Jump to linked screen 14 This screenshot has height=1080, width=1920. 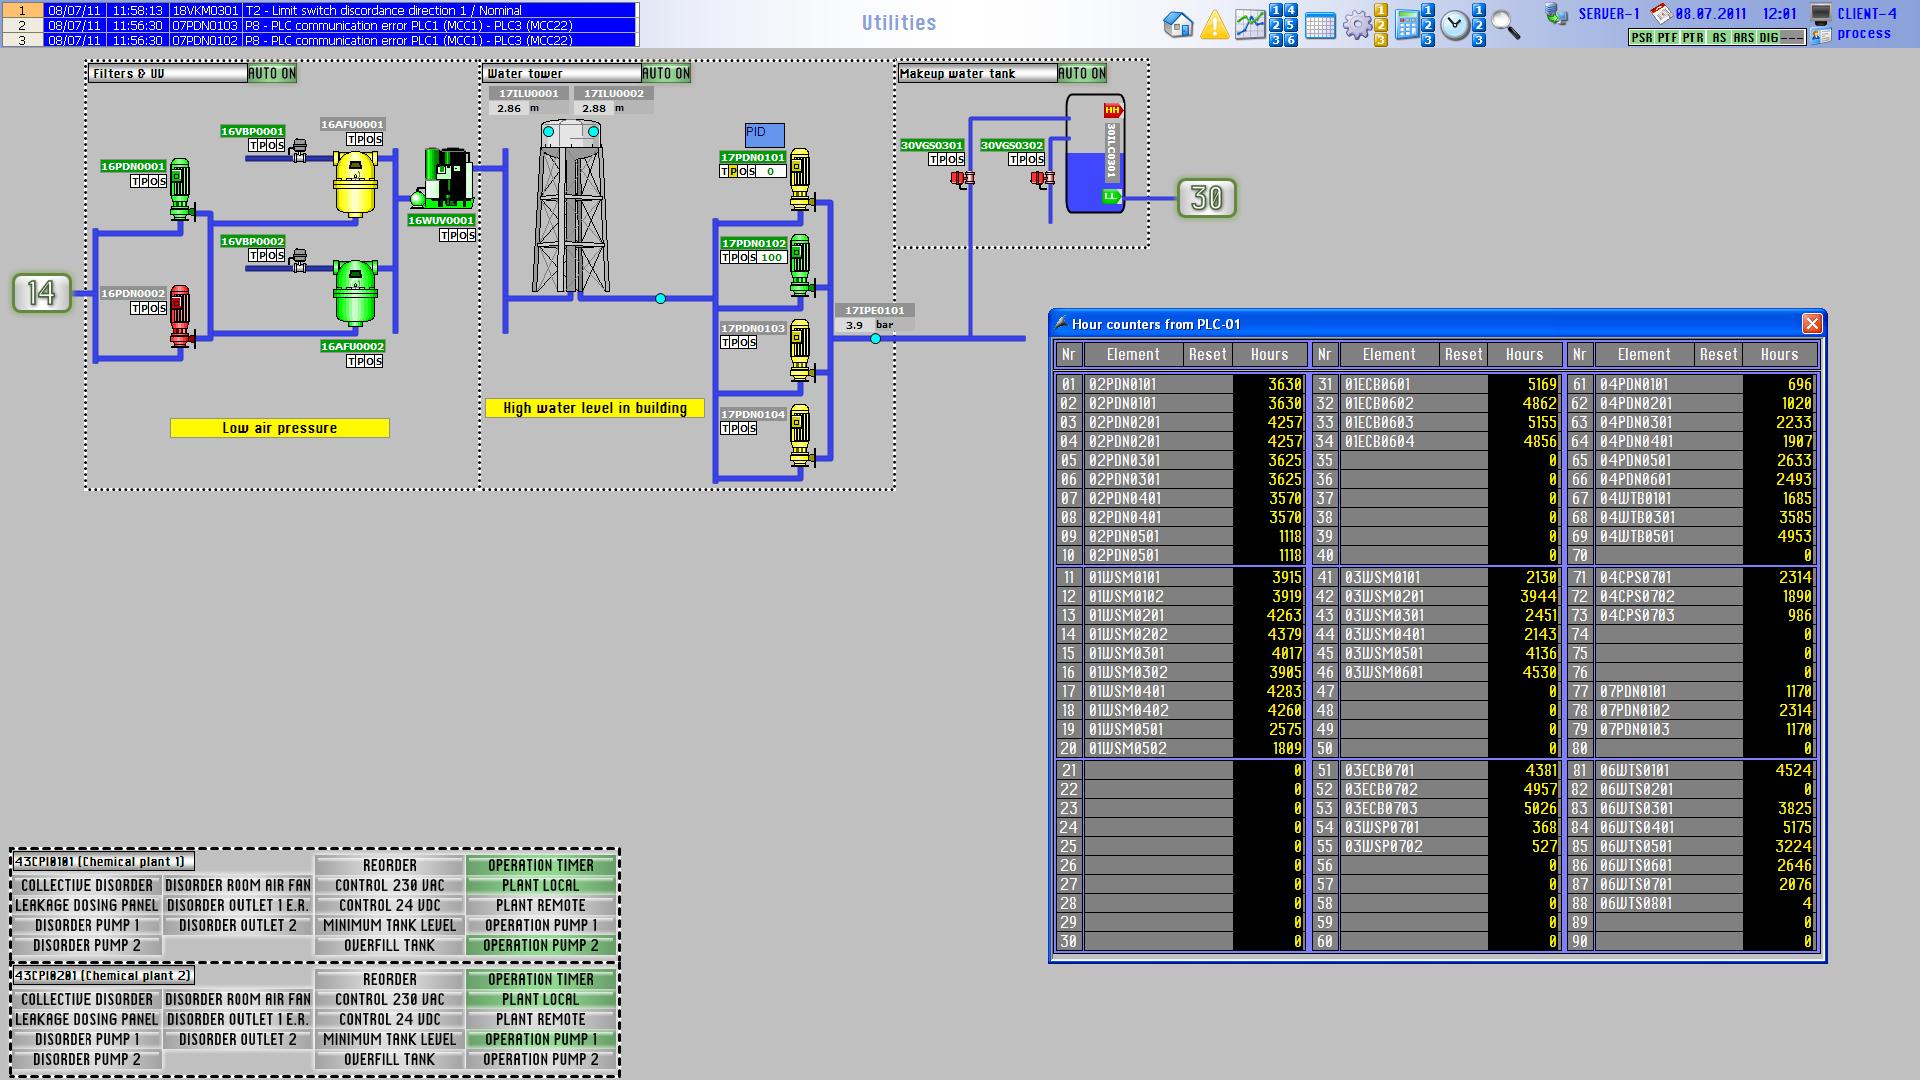42,293
